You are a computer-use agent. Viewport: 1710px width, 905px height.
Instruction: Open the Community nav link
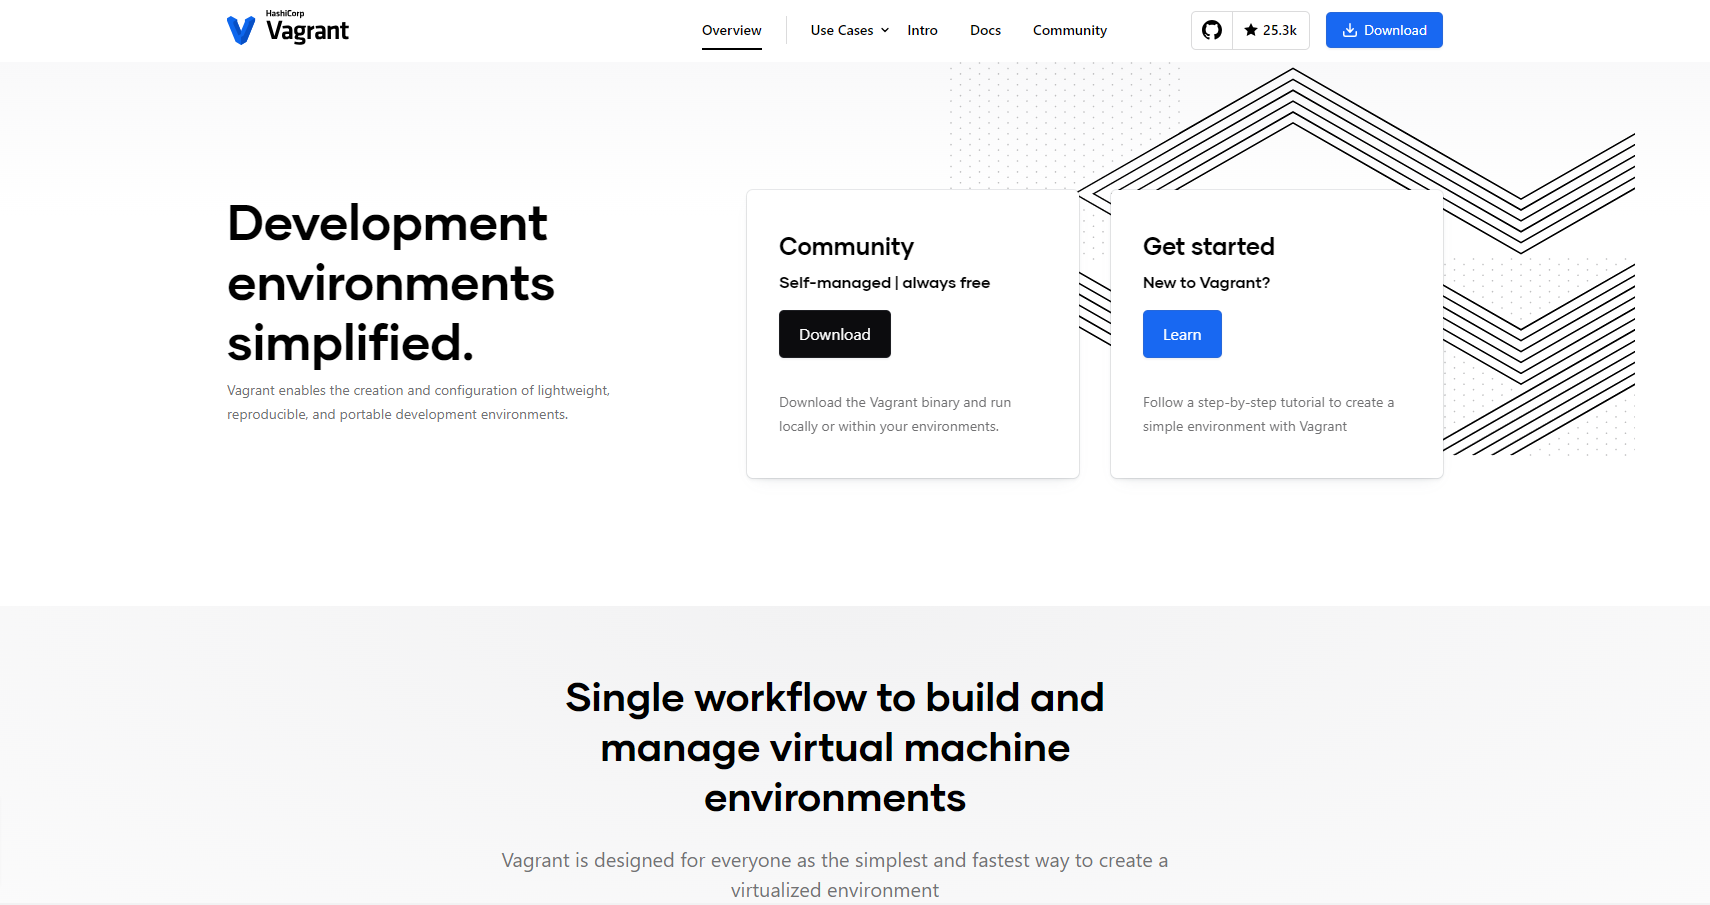[x=1069, y=30]
